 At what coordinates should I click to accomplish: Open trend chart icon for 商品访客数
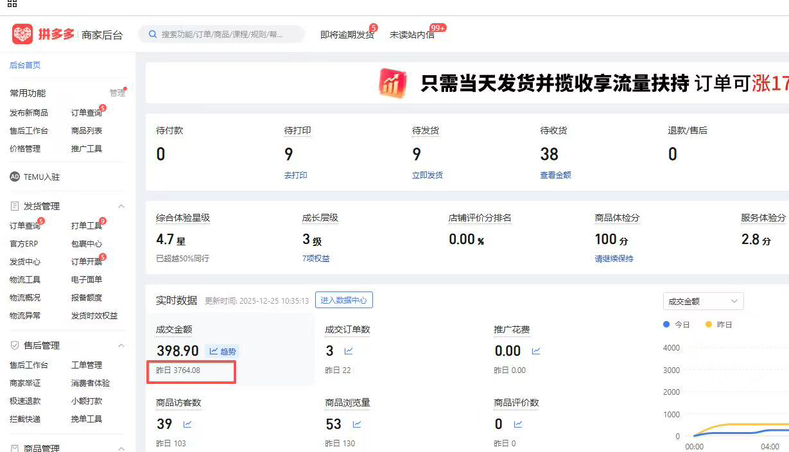pyautogui.click(x=187, y=424)
